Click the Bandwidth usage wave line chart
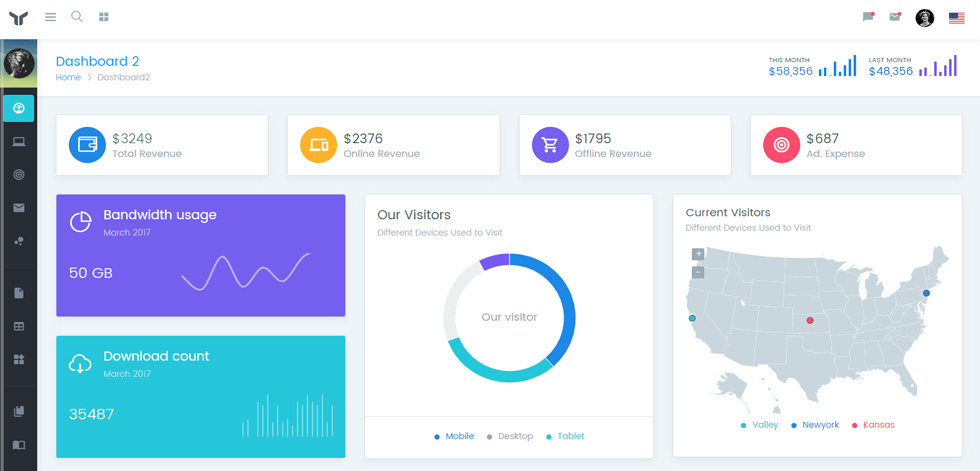The image size is (980, 471). 246,272
